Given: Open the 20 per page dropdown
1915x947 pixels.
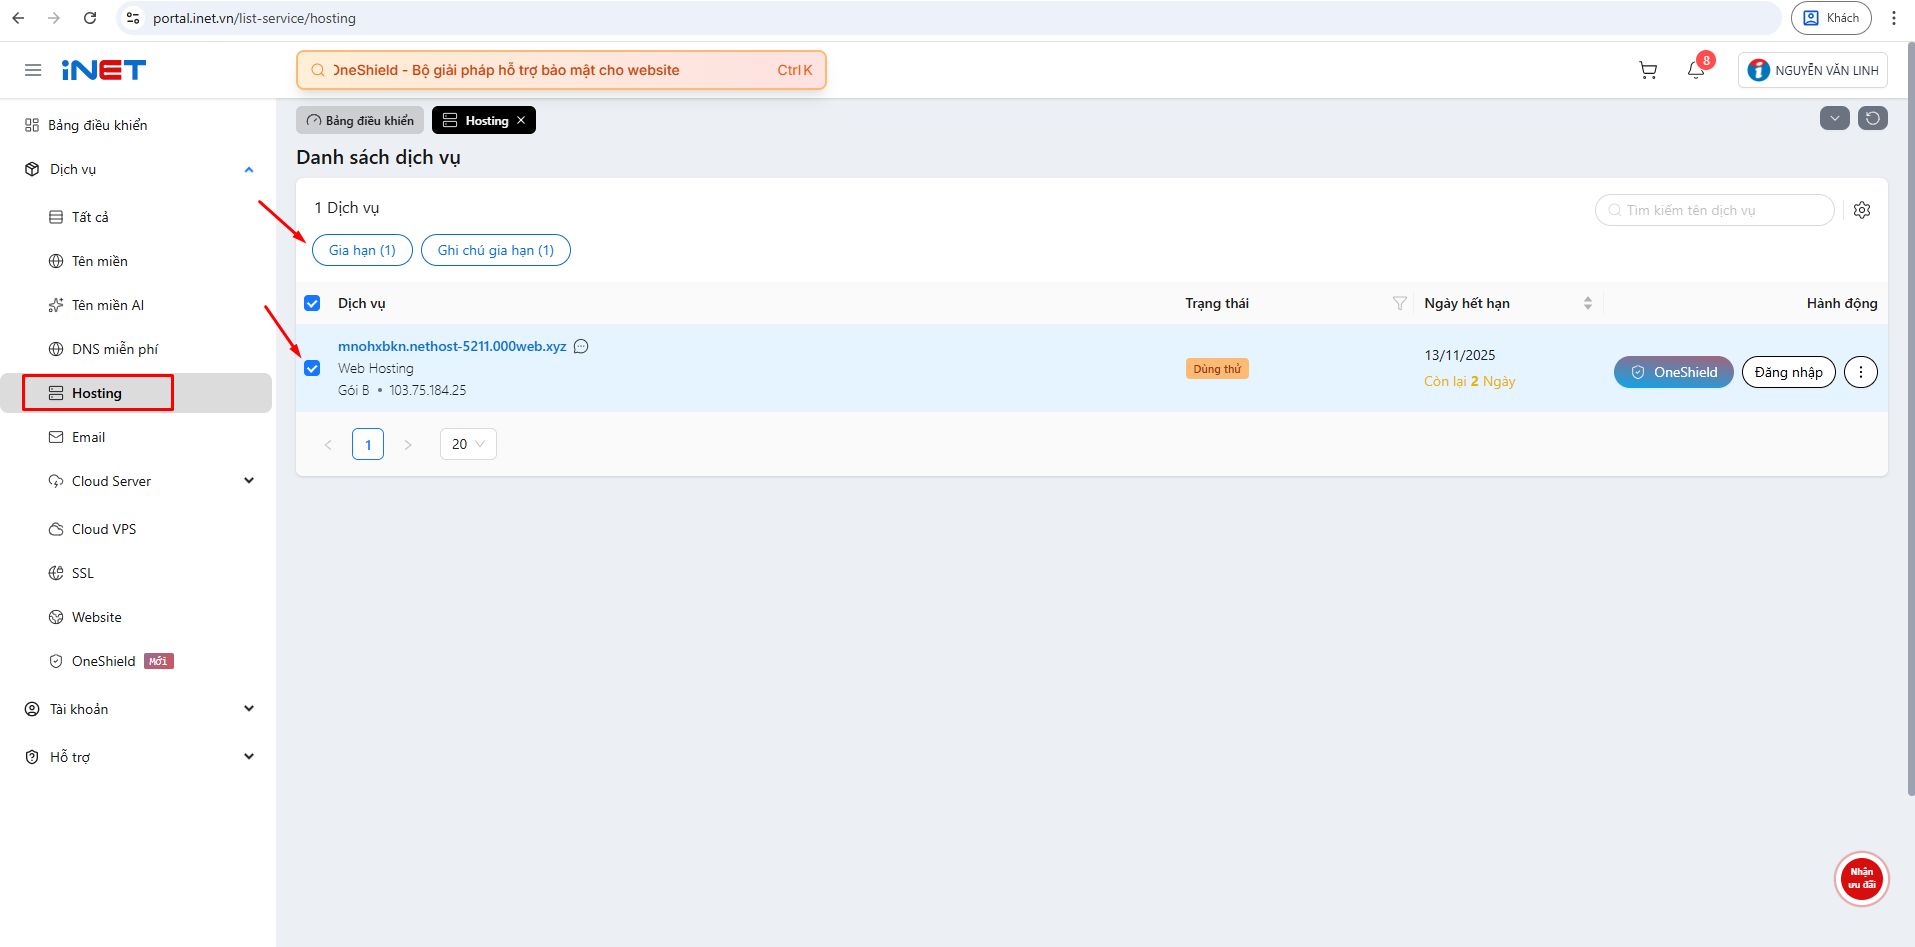Looking at the screenshot, I should click(x=468, y=444).
